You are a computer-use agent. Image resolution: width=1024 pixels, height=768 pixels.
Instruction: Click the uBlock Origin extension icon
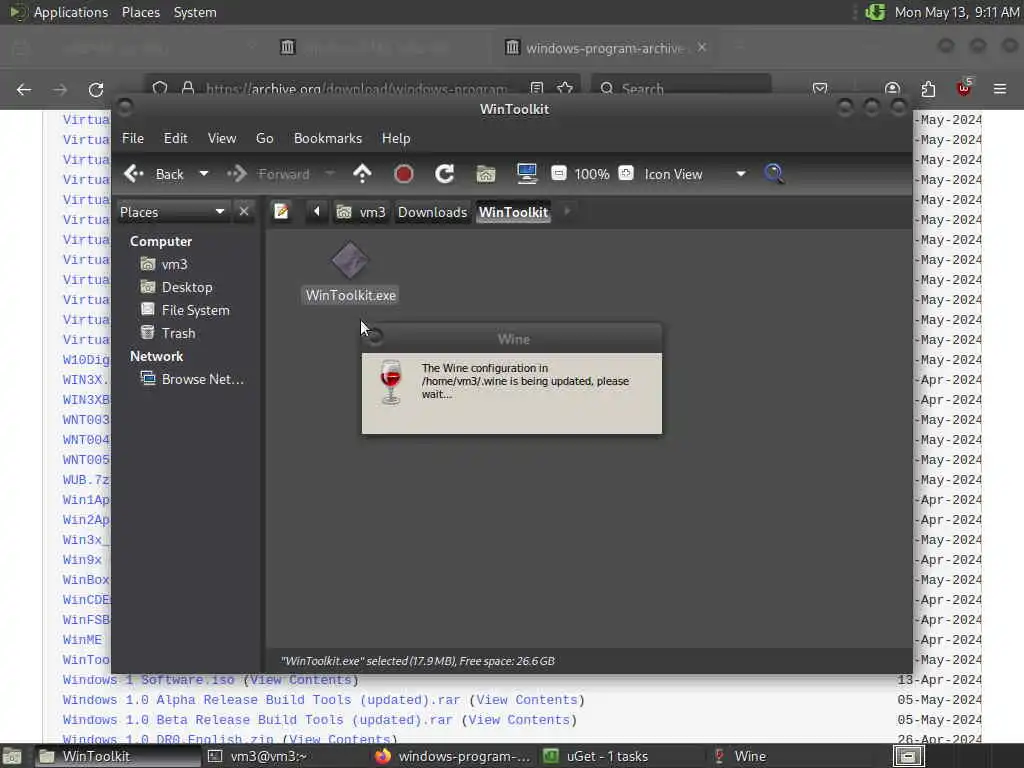click(x=964, y=89)
